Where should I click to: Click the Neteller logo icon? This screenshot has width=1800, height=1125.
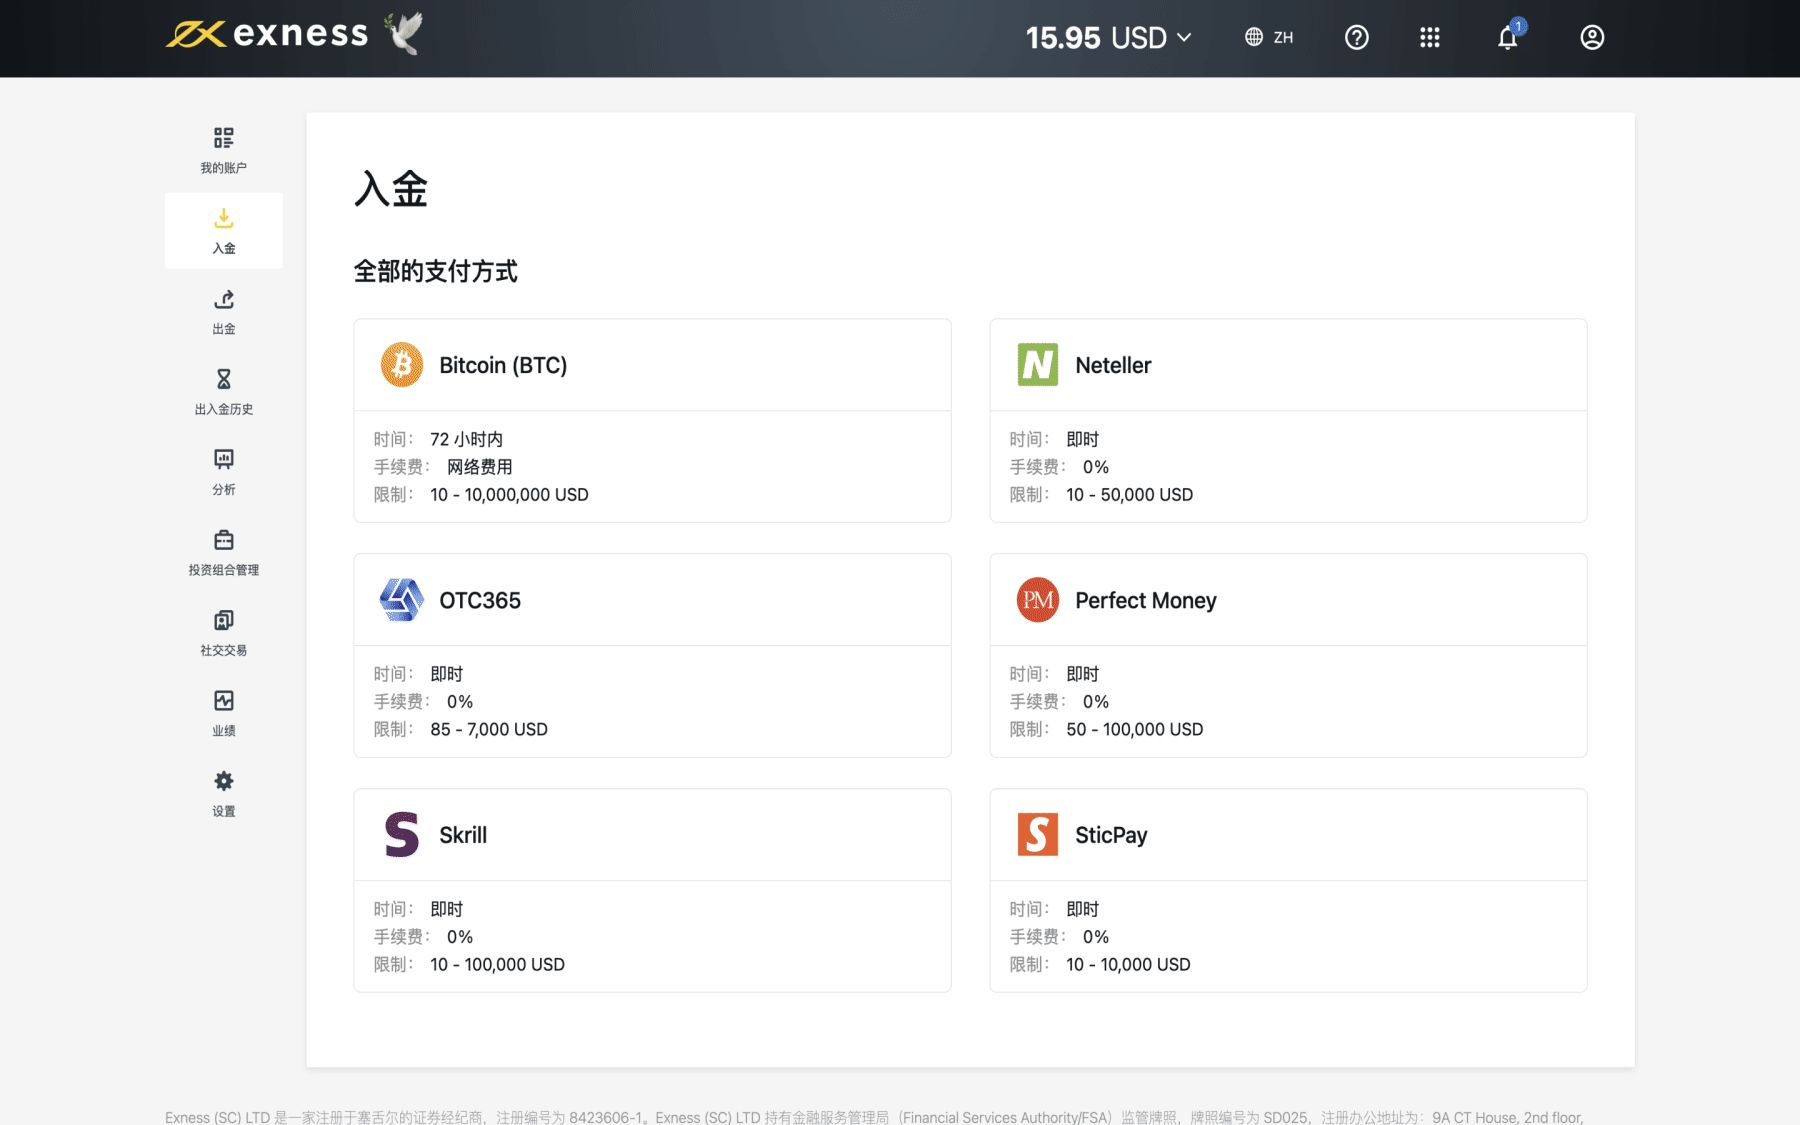pos(1037,365)
